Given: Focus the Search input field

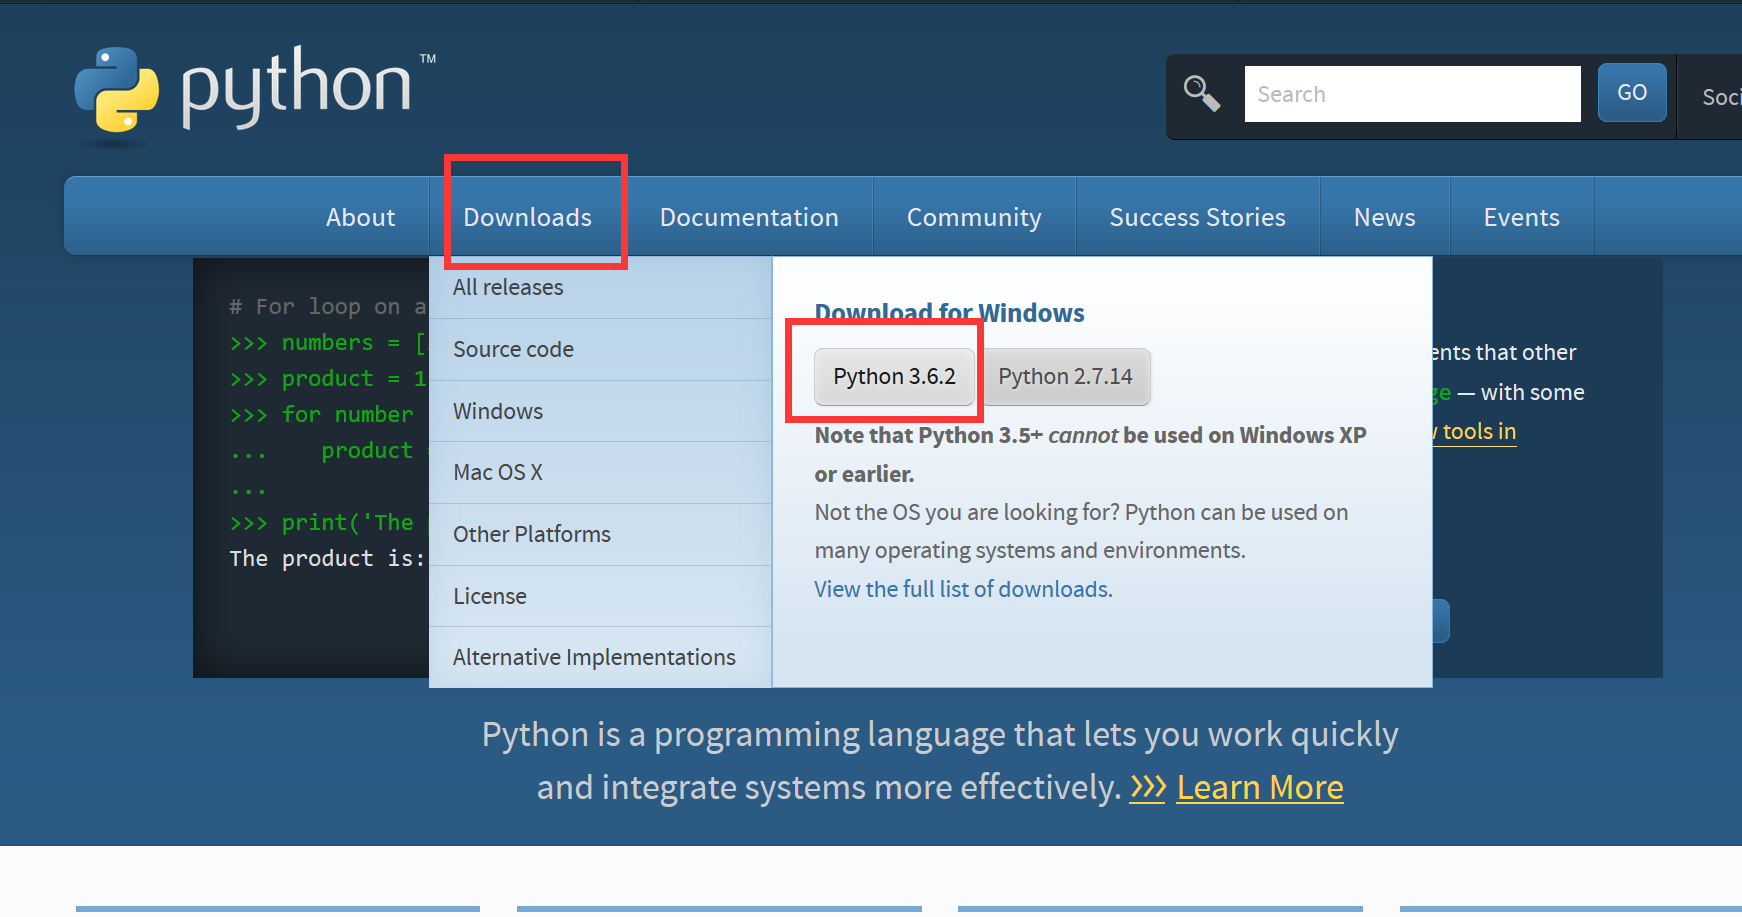Looking at the screenshot, I should click(1412, 94).
